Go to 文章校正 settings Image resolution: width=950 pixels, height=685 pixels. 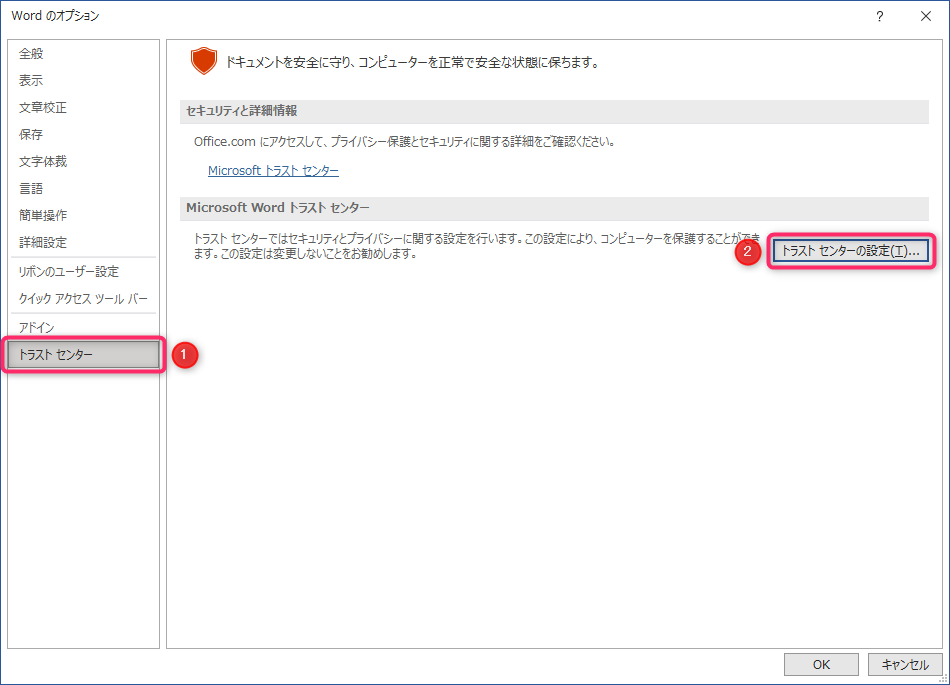(x=83, y=107)
